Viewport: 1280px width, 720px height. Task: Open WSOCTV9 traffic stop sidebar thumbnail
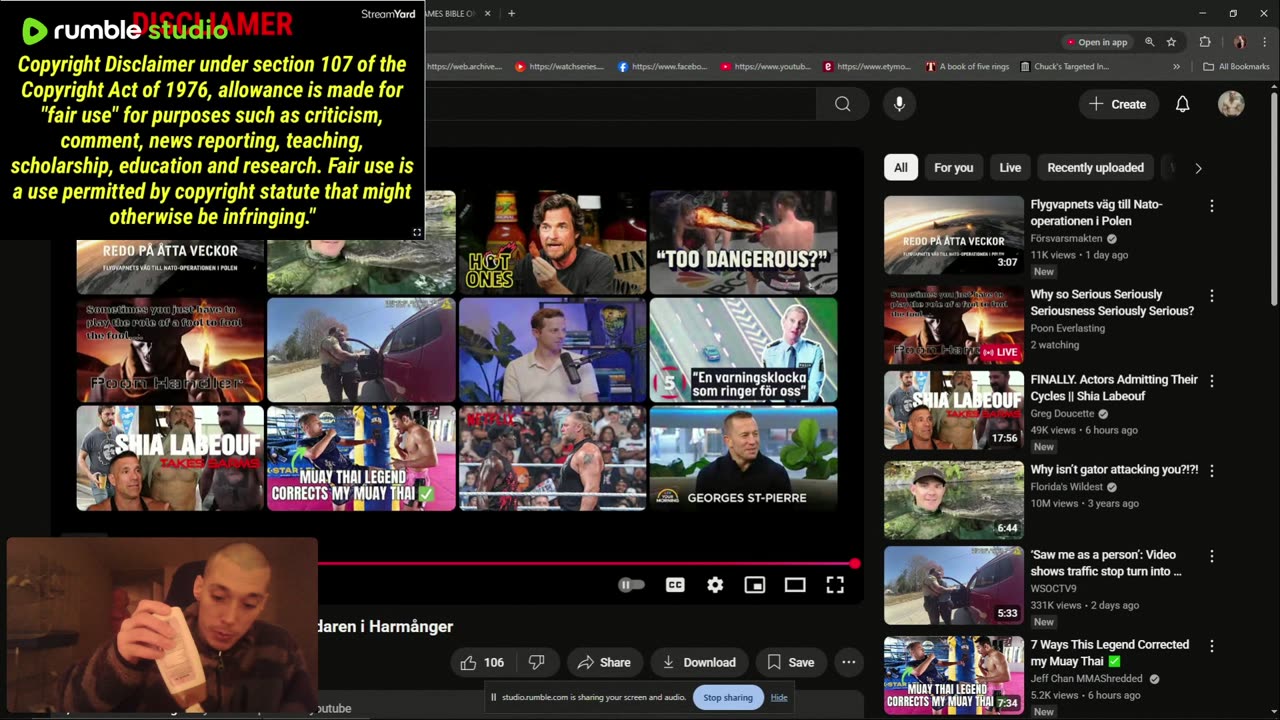954,585
